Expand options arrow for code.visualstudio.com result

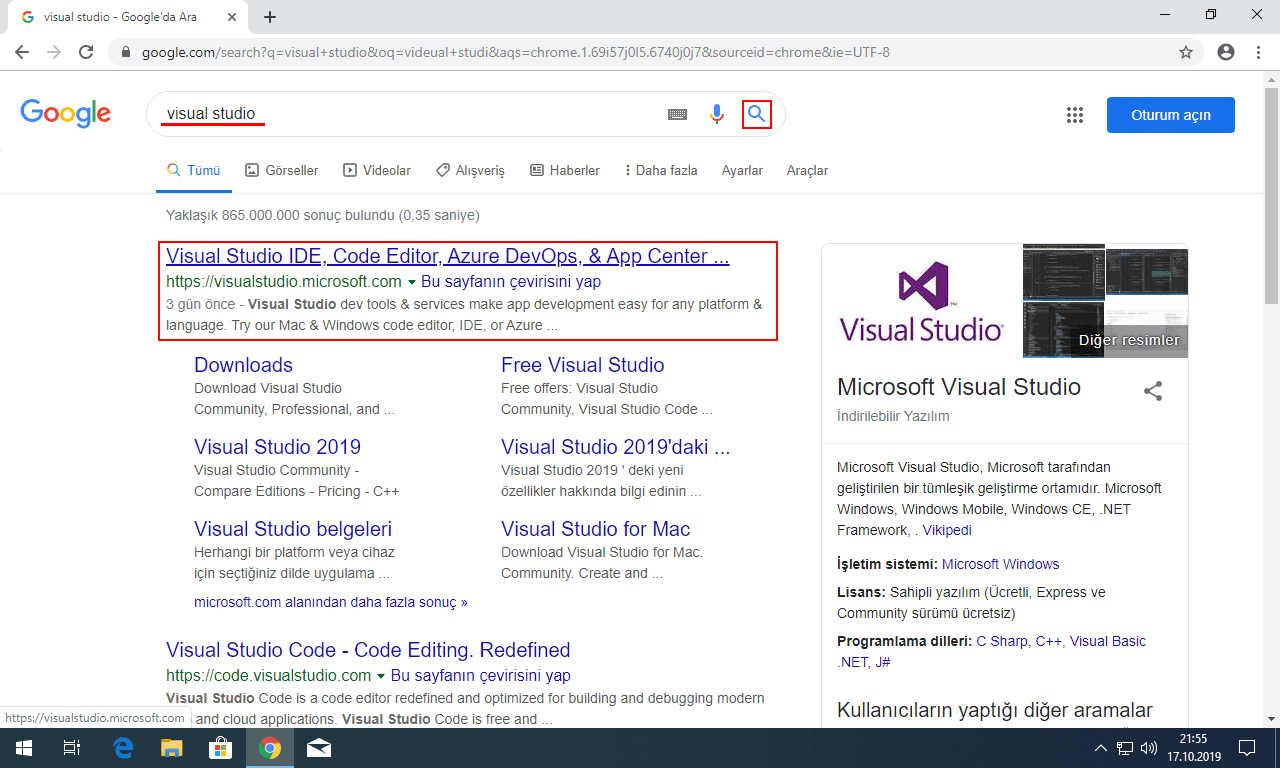381,676
